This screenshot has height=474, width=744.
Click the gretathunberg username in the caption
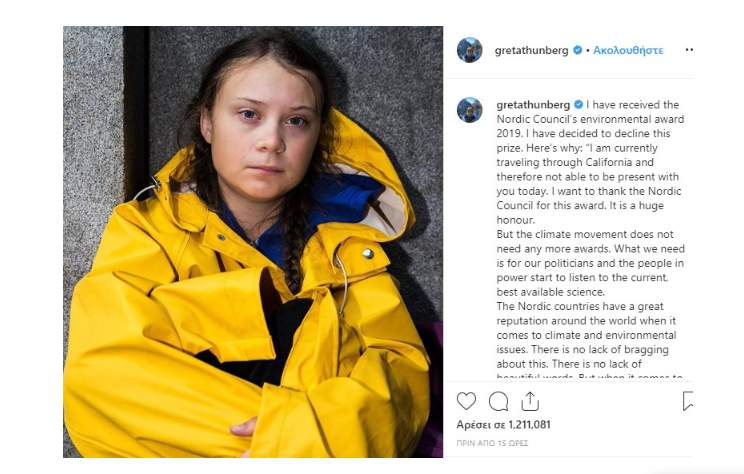[533, 105]
